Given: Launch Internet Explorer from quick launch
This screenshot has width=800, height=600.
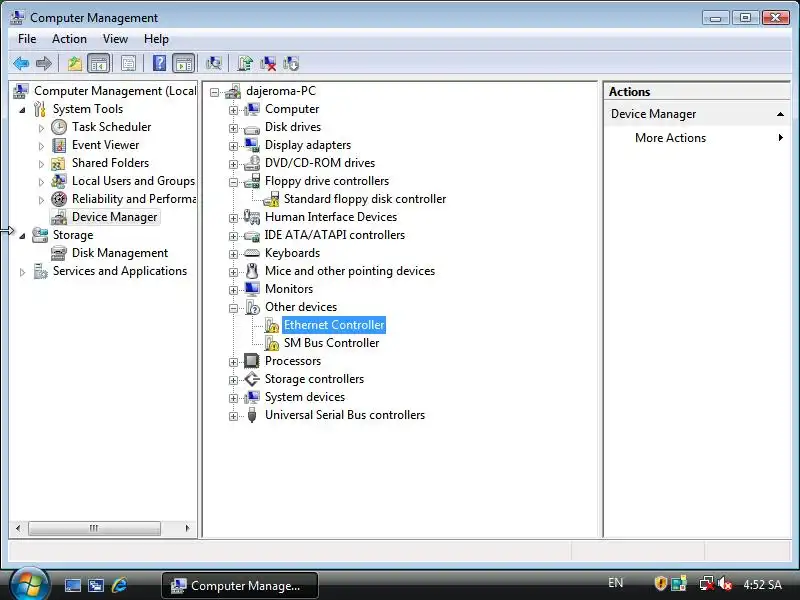Looking at the screenshot, I should pos(119,585).
